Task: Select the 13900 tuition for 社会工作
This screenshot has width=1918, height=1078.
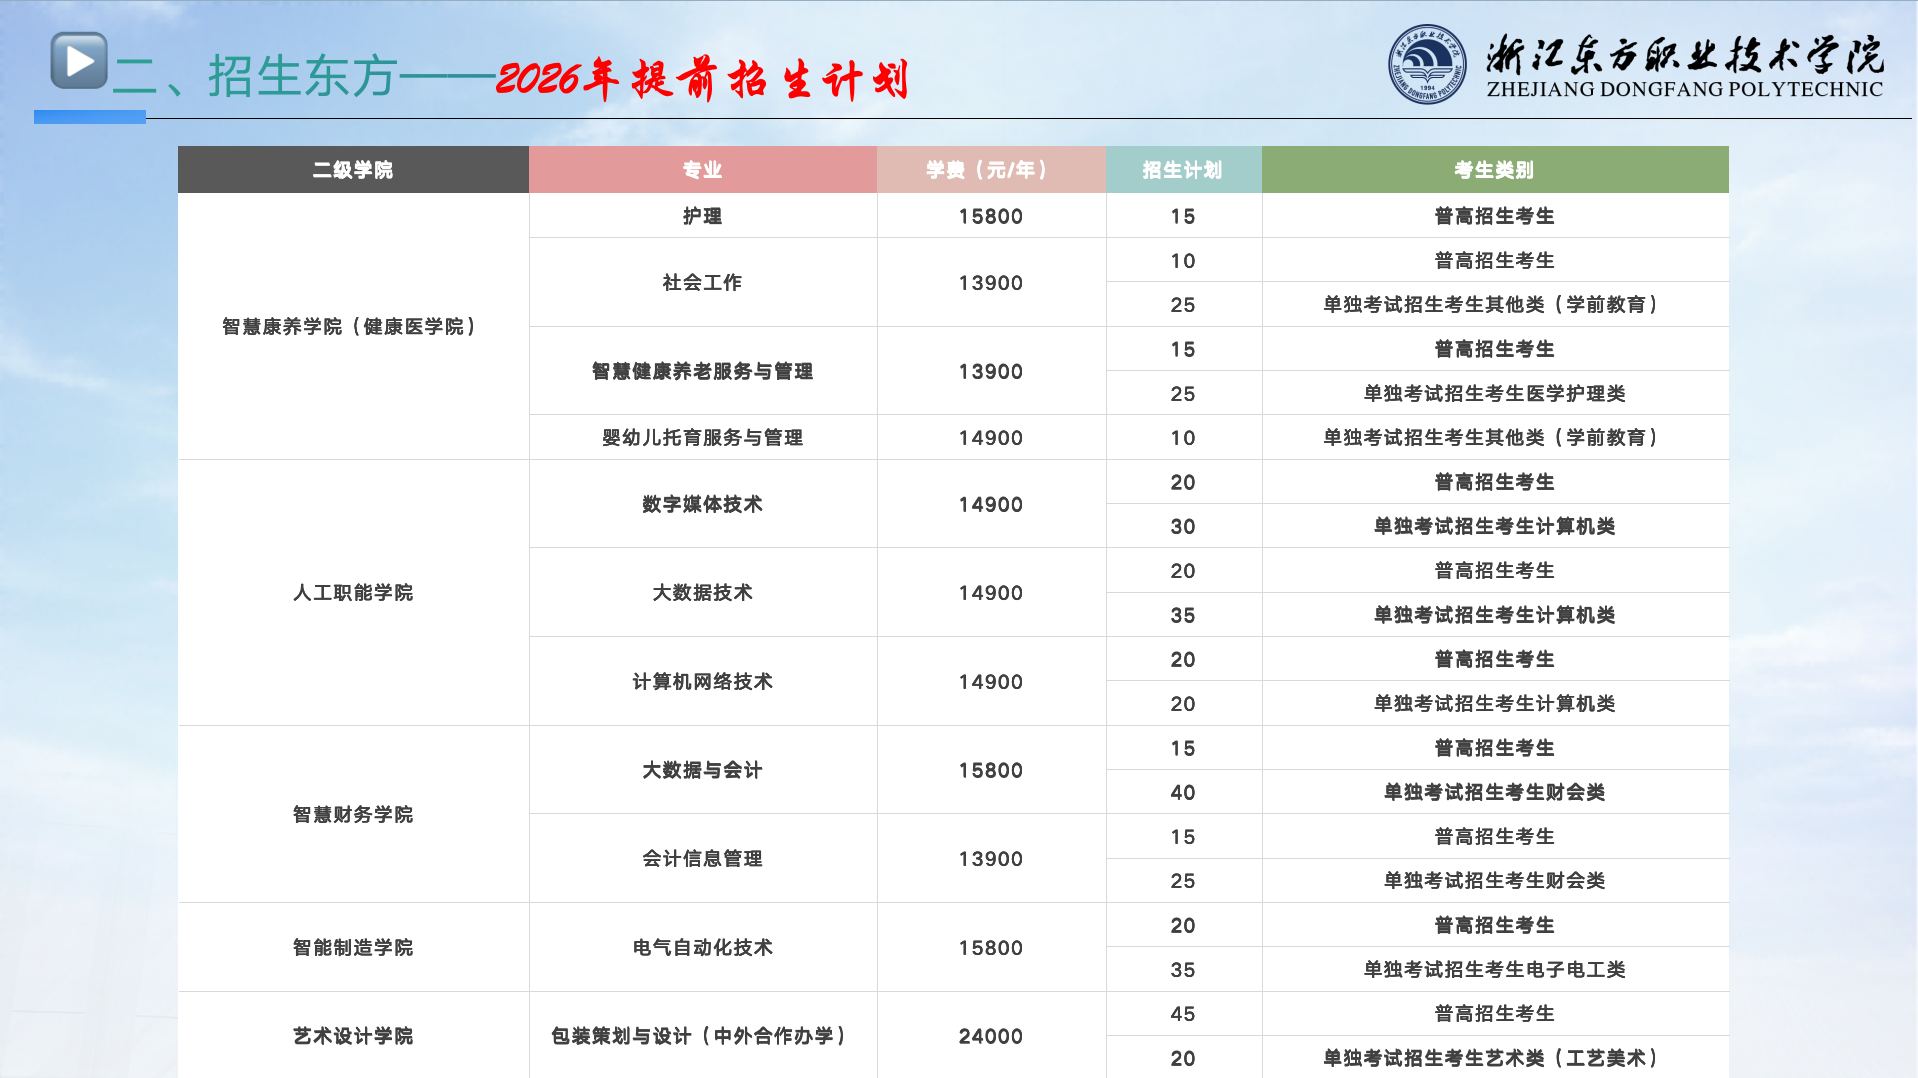Action: tap(991, 283)
